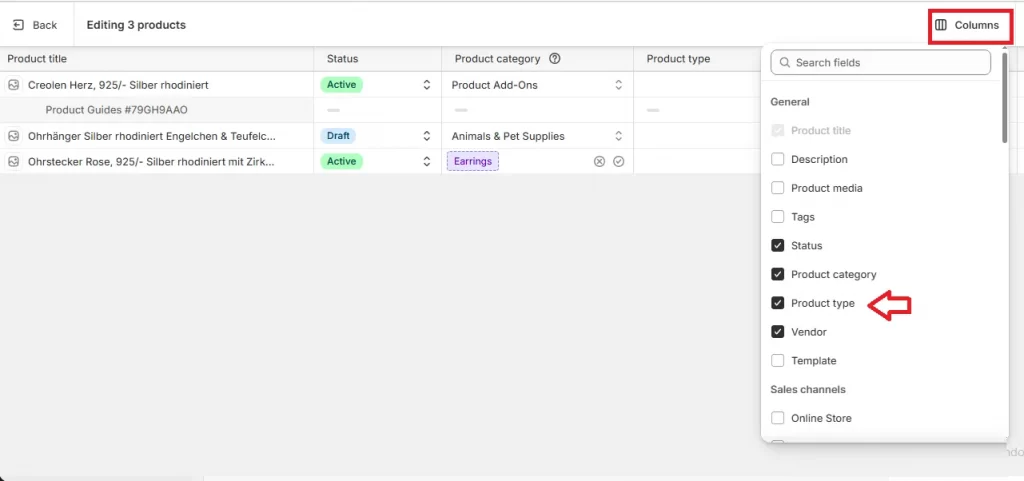
Task: Open the Product Add-Ons category dropdown
Action: point(618,85)
